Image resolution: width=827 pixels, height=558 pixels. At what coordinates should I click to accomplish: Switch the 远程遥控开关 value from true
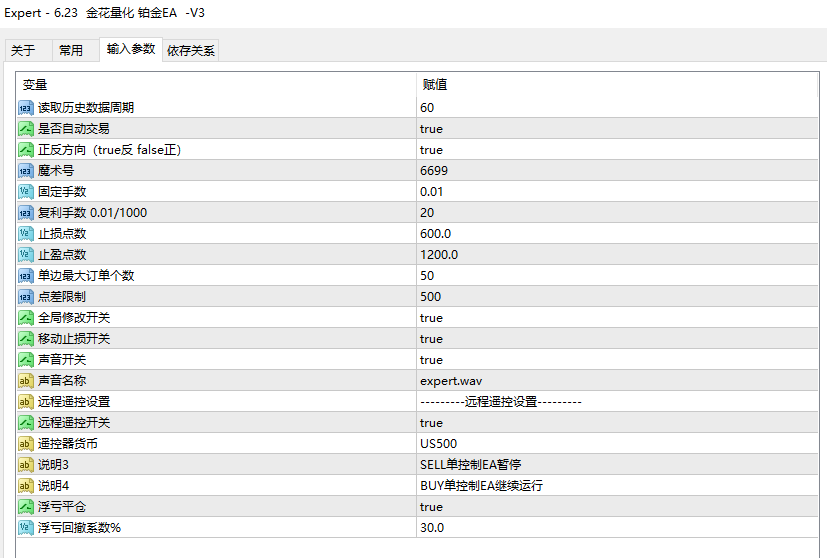pos(617,422)
